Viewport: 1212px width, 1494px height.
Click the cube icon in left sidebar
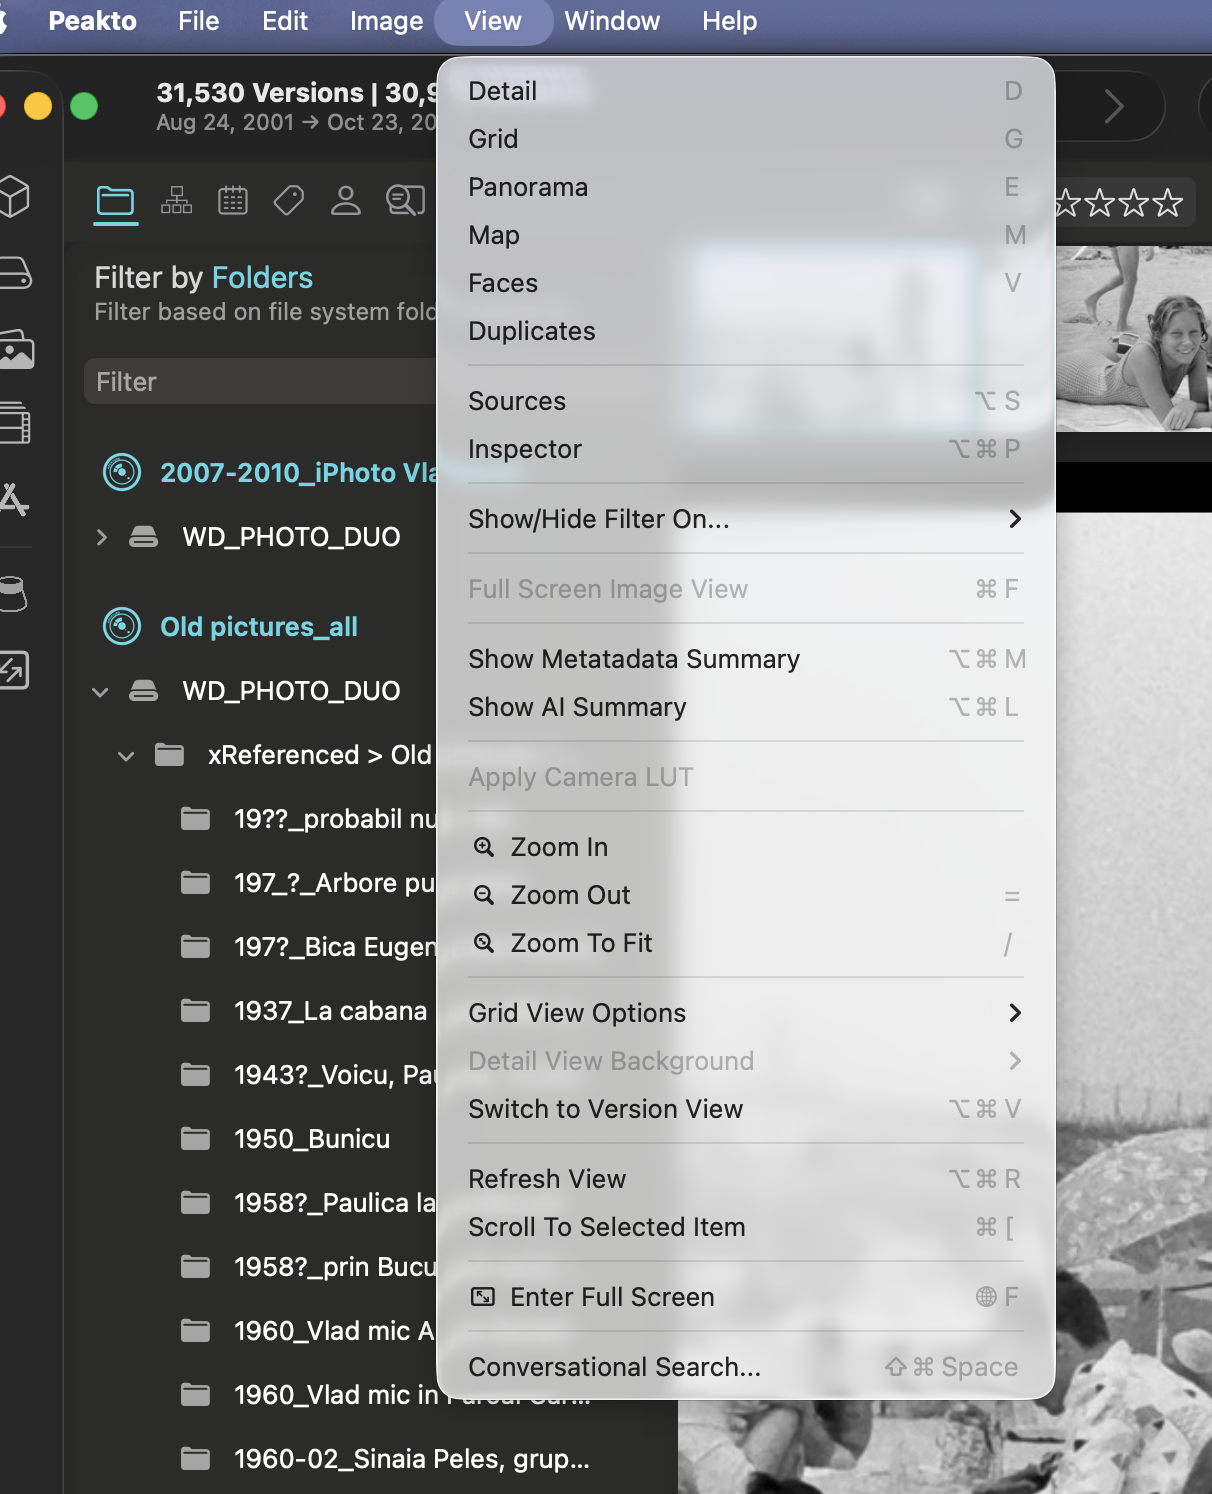[x=14, y=196]
